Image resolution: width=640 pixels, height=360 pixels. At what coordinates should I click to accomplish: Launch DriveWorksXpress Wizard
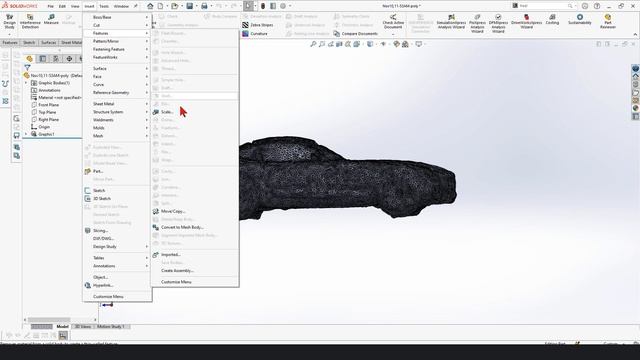click(526, 21)
